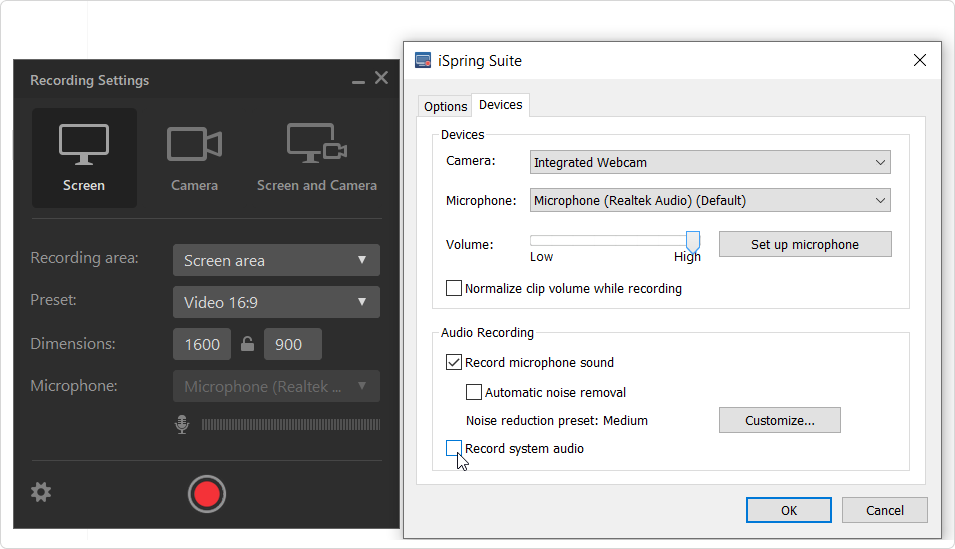Click the microphone level meter bar
This screenshot has height=549, width=955.
pos(291,425)
